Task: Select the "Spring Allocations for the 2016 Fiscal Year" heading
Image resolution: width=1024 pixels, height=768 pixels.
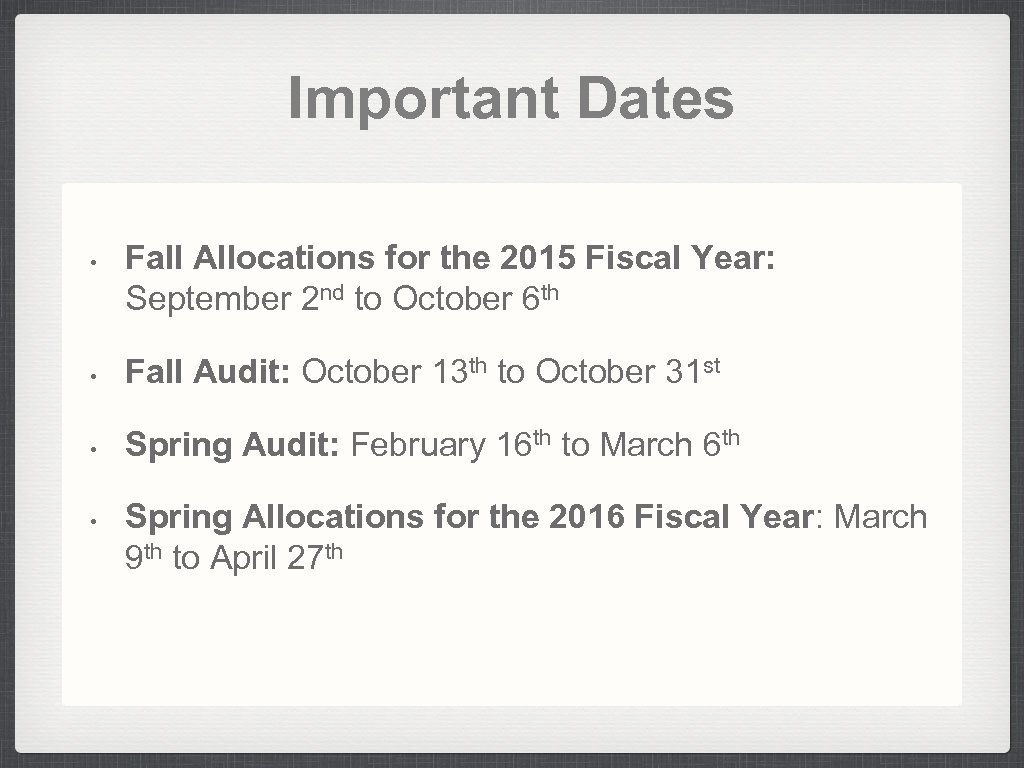Action: point(467,518)
